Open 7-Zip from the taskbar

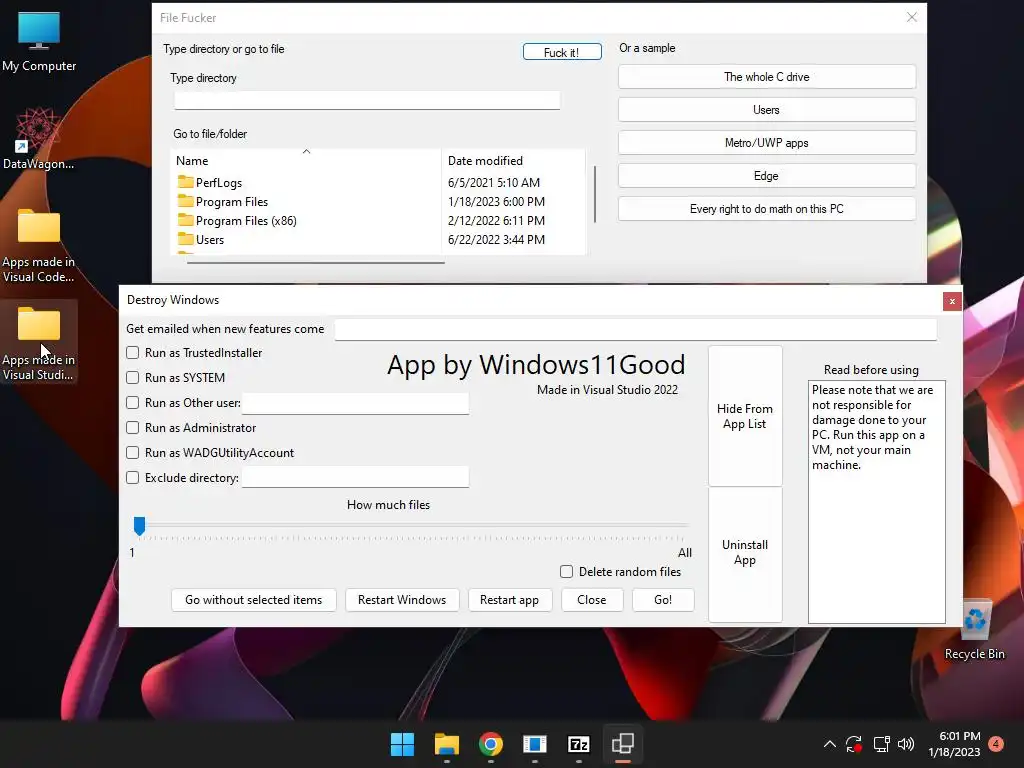click(x=579, y=744)
